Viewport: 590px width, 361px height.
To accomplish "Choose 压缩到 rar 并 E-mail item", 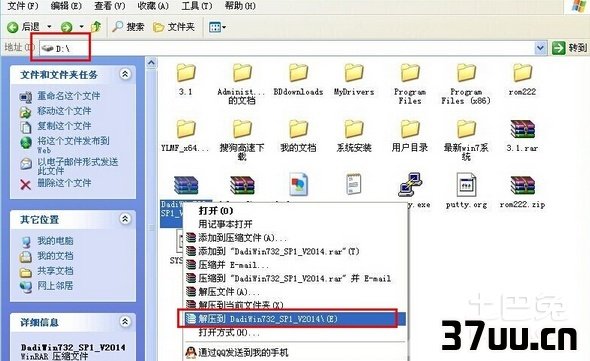I will click(295, 279).
